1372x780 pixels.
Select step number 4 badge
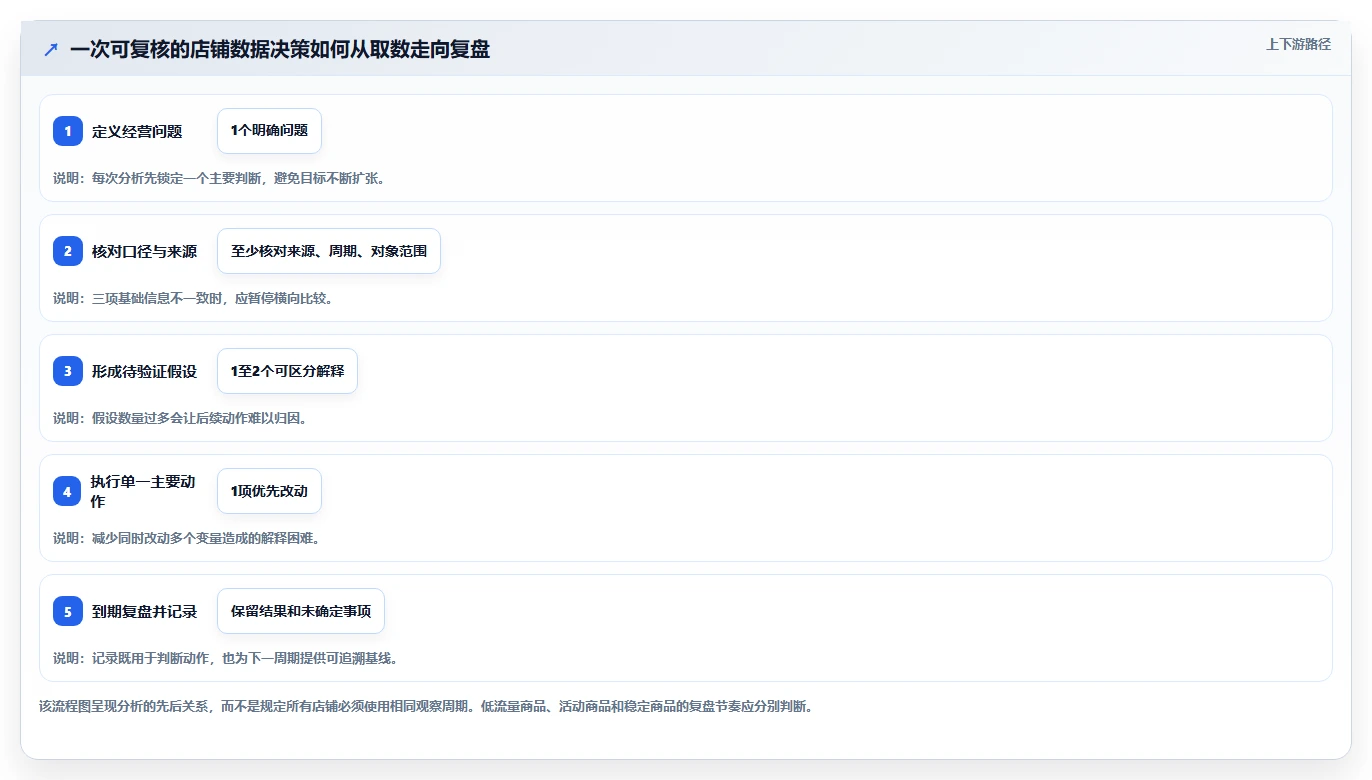pos(67,491)
